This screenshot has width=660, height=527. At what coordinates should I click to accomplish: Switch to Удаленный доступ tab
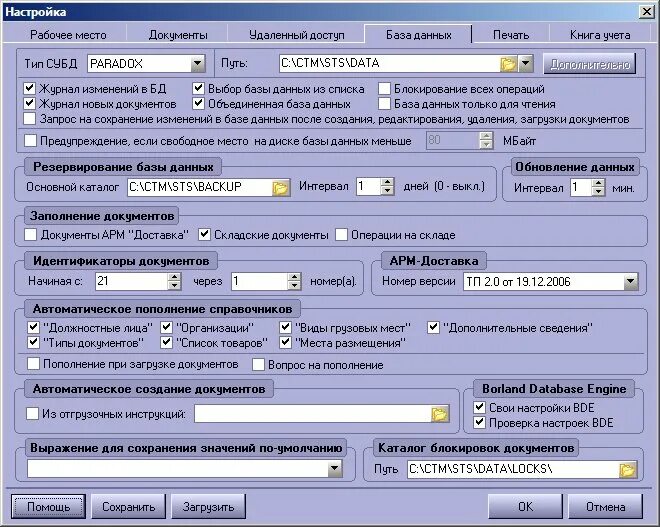296,35
